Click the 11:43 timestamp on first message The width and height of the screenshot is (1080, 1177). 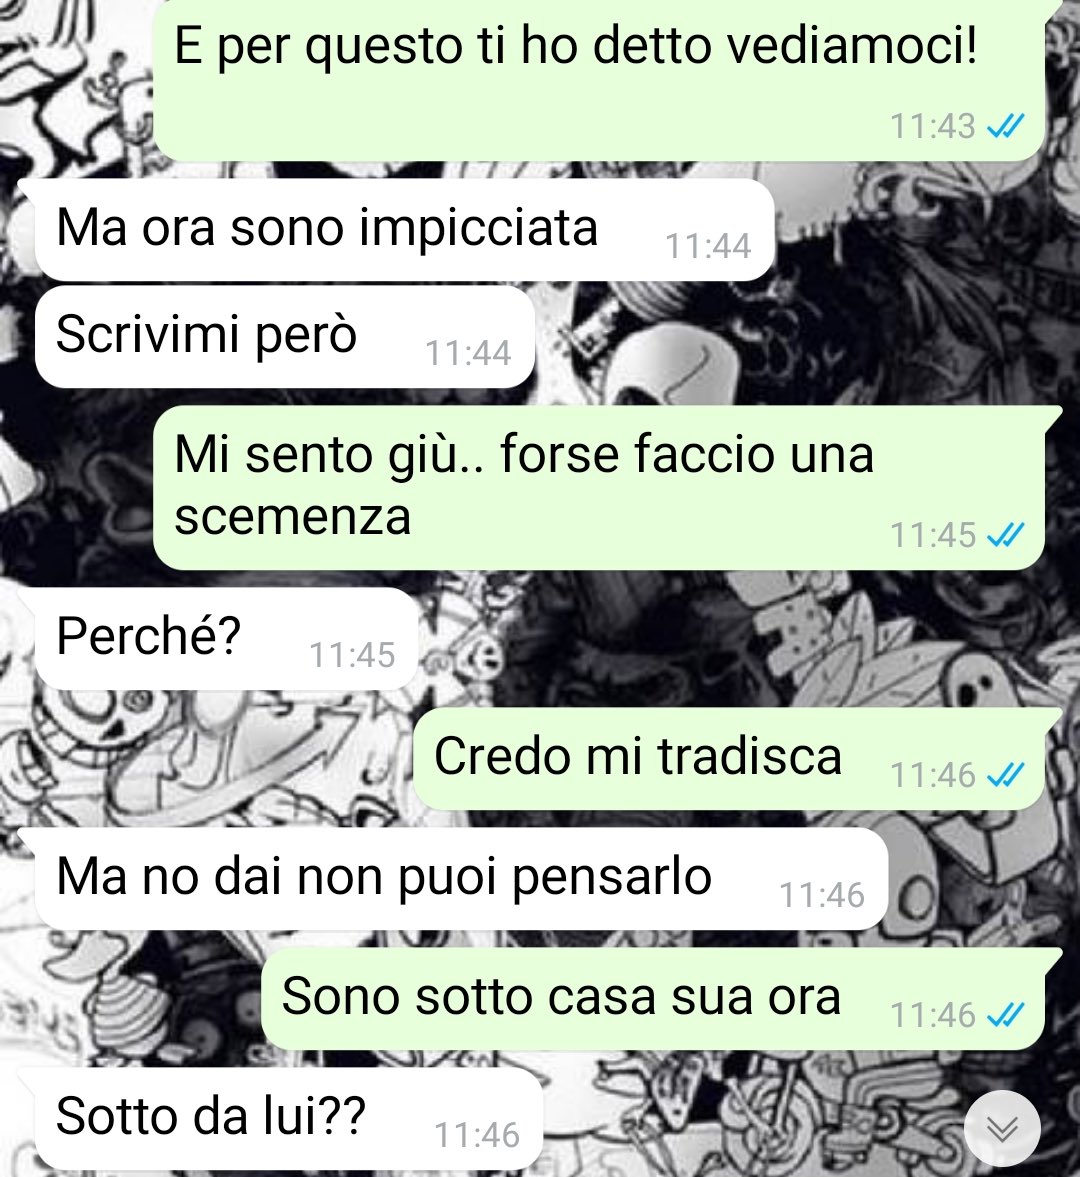pyautogui.click(x=933, y=127)
